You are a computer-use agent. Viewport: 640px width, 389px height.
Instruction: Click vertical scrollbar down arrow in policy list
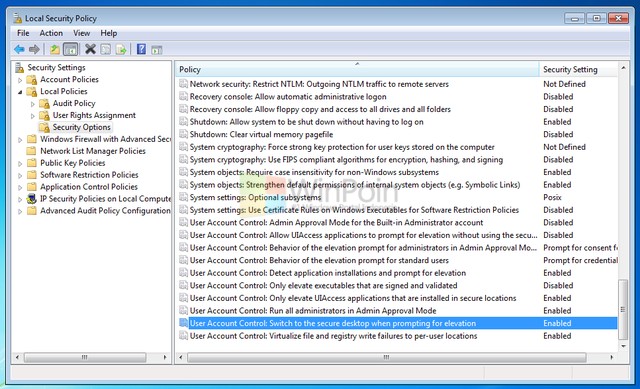[x=623, y=346]
